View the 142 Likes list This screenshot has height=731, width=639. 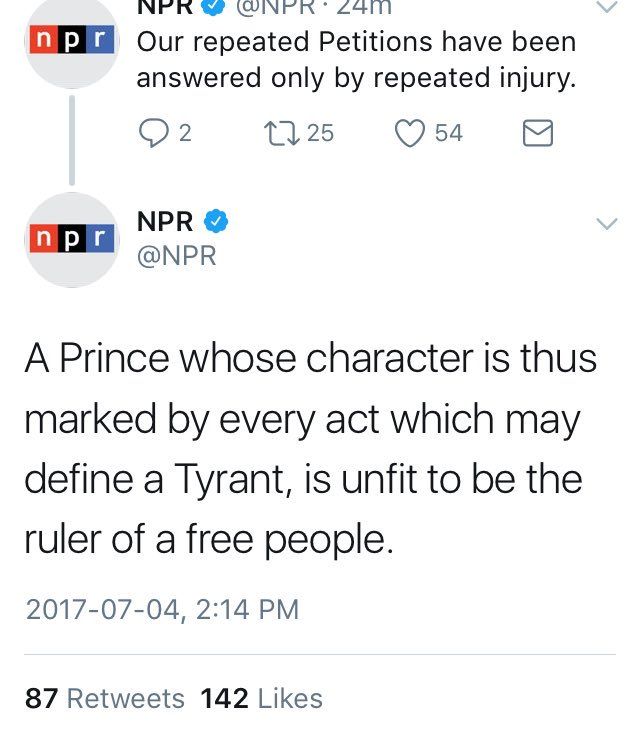coord(261,698)
